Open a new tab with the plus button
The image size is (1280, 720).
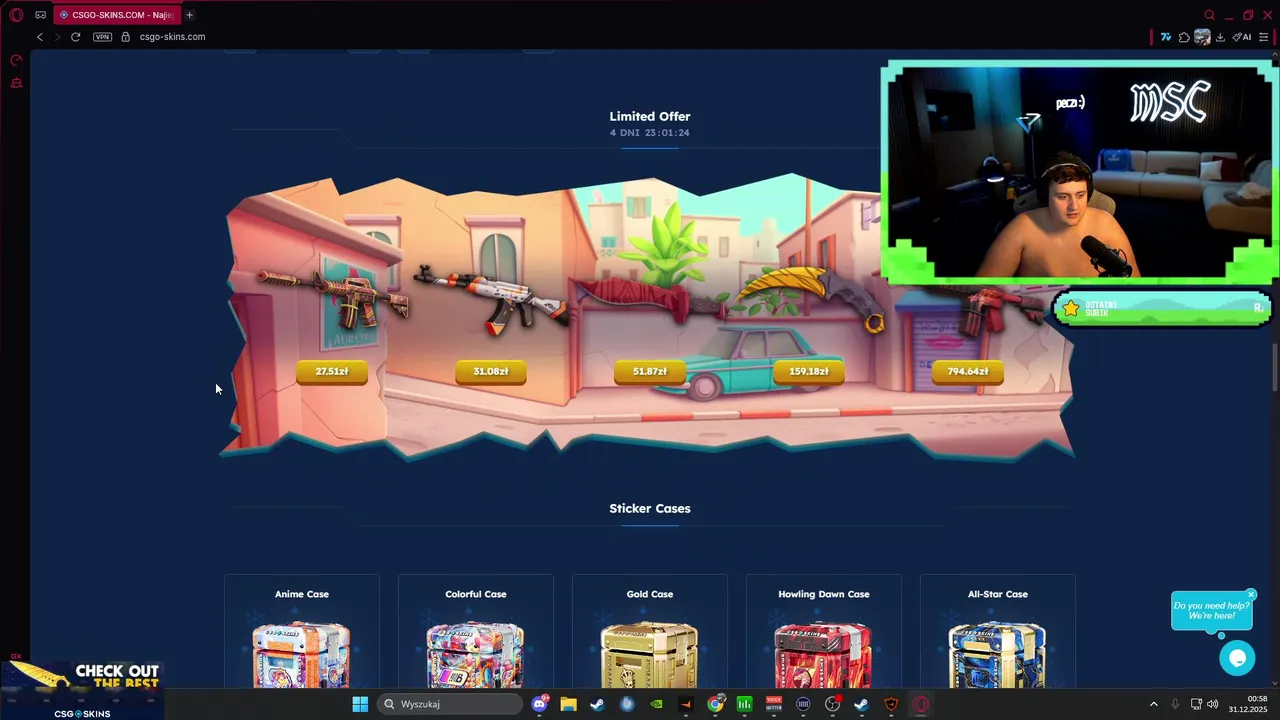pyautogui.click(x=189, y=15)
